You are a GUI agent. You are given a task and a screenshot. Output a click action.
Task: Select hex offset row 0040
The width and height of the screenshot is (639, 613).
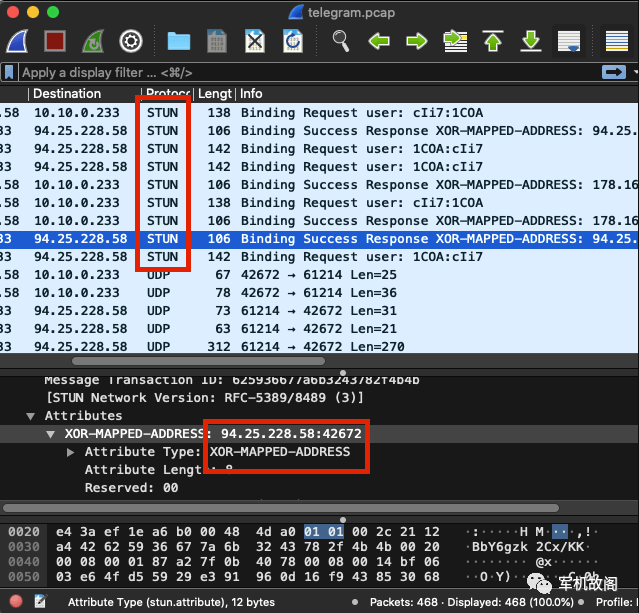point(24,562)
